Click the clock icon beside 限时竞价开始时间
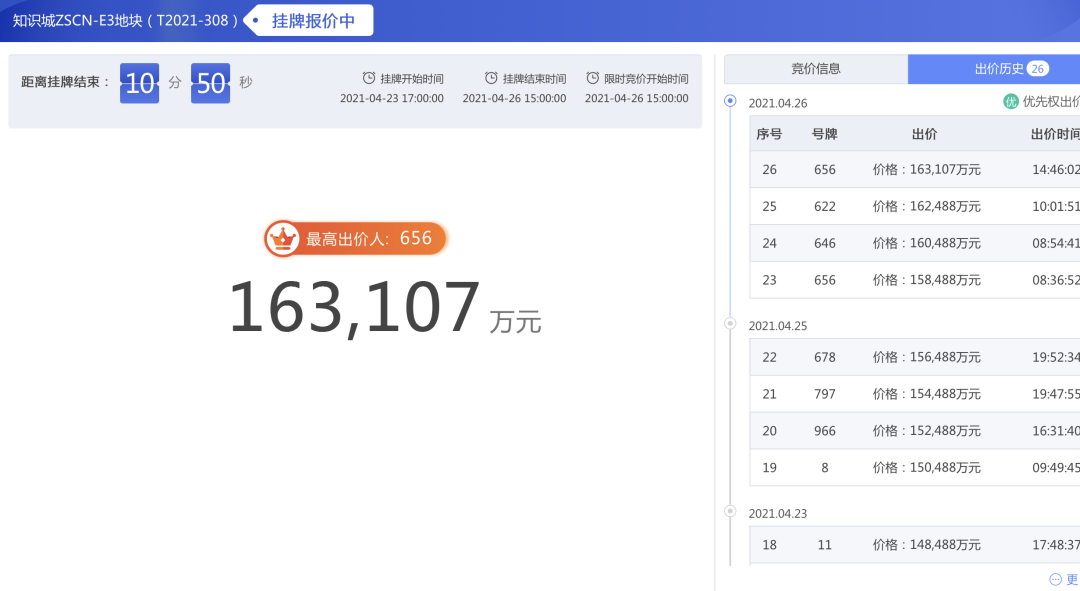Screen dimensions: 1080x591 click(x=593, y=78)
